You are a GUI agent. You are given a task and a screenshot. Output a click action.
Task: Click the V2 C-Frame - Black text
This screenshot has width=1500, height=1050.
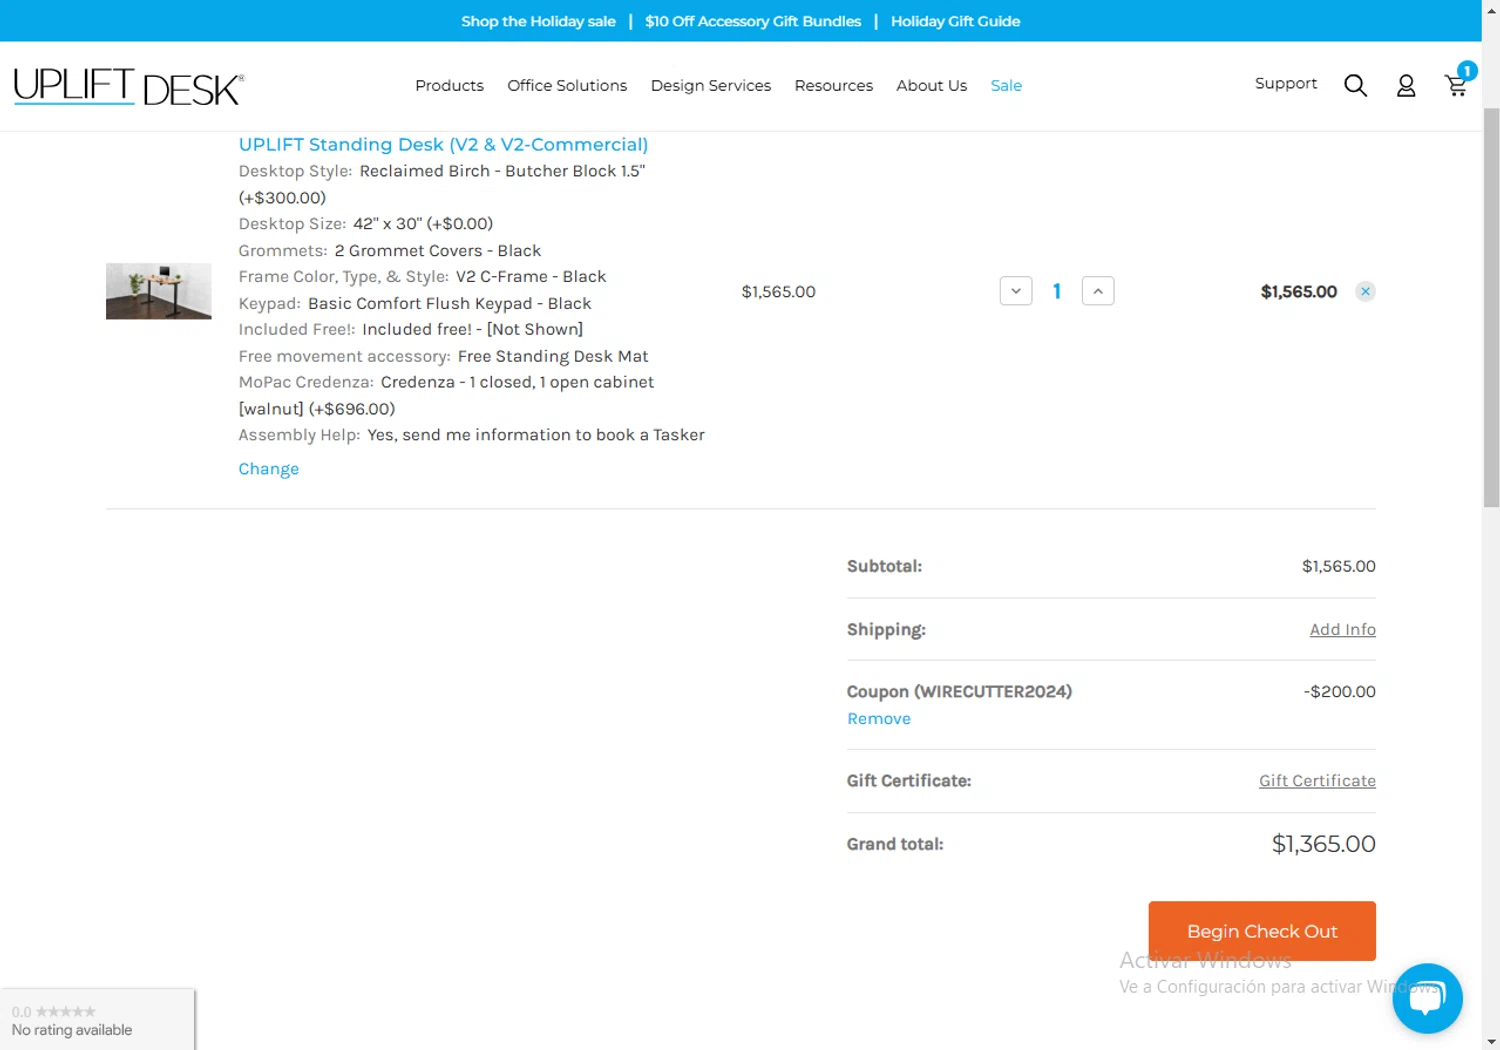coord(531,277)
